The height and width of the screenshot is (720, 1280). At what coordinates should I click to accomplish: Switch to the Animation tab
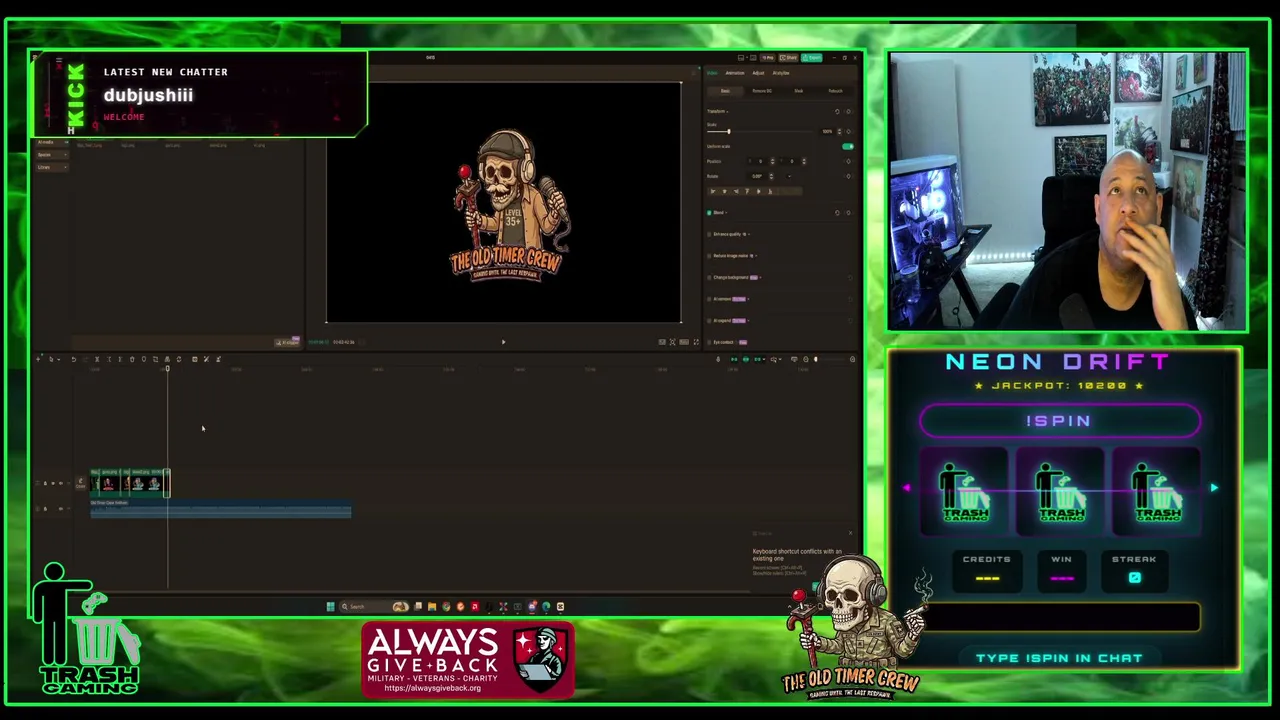[x=735, y=73]
